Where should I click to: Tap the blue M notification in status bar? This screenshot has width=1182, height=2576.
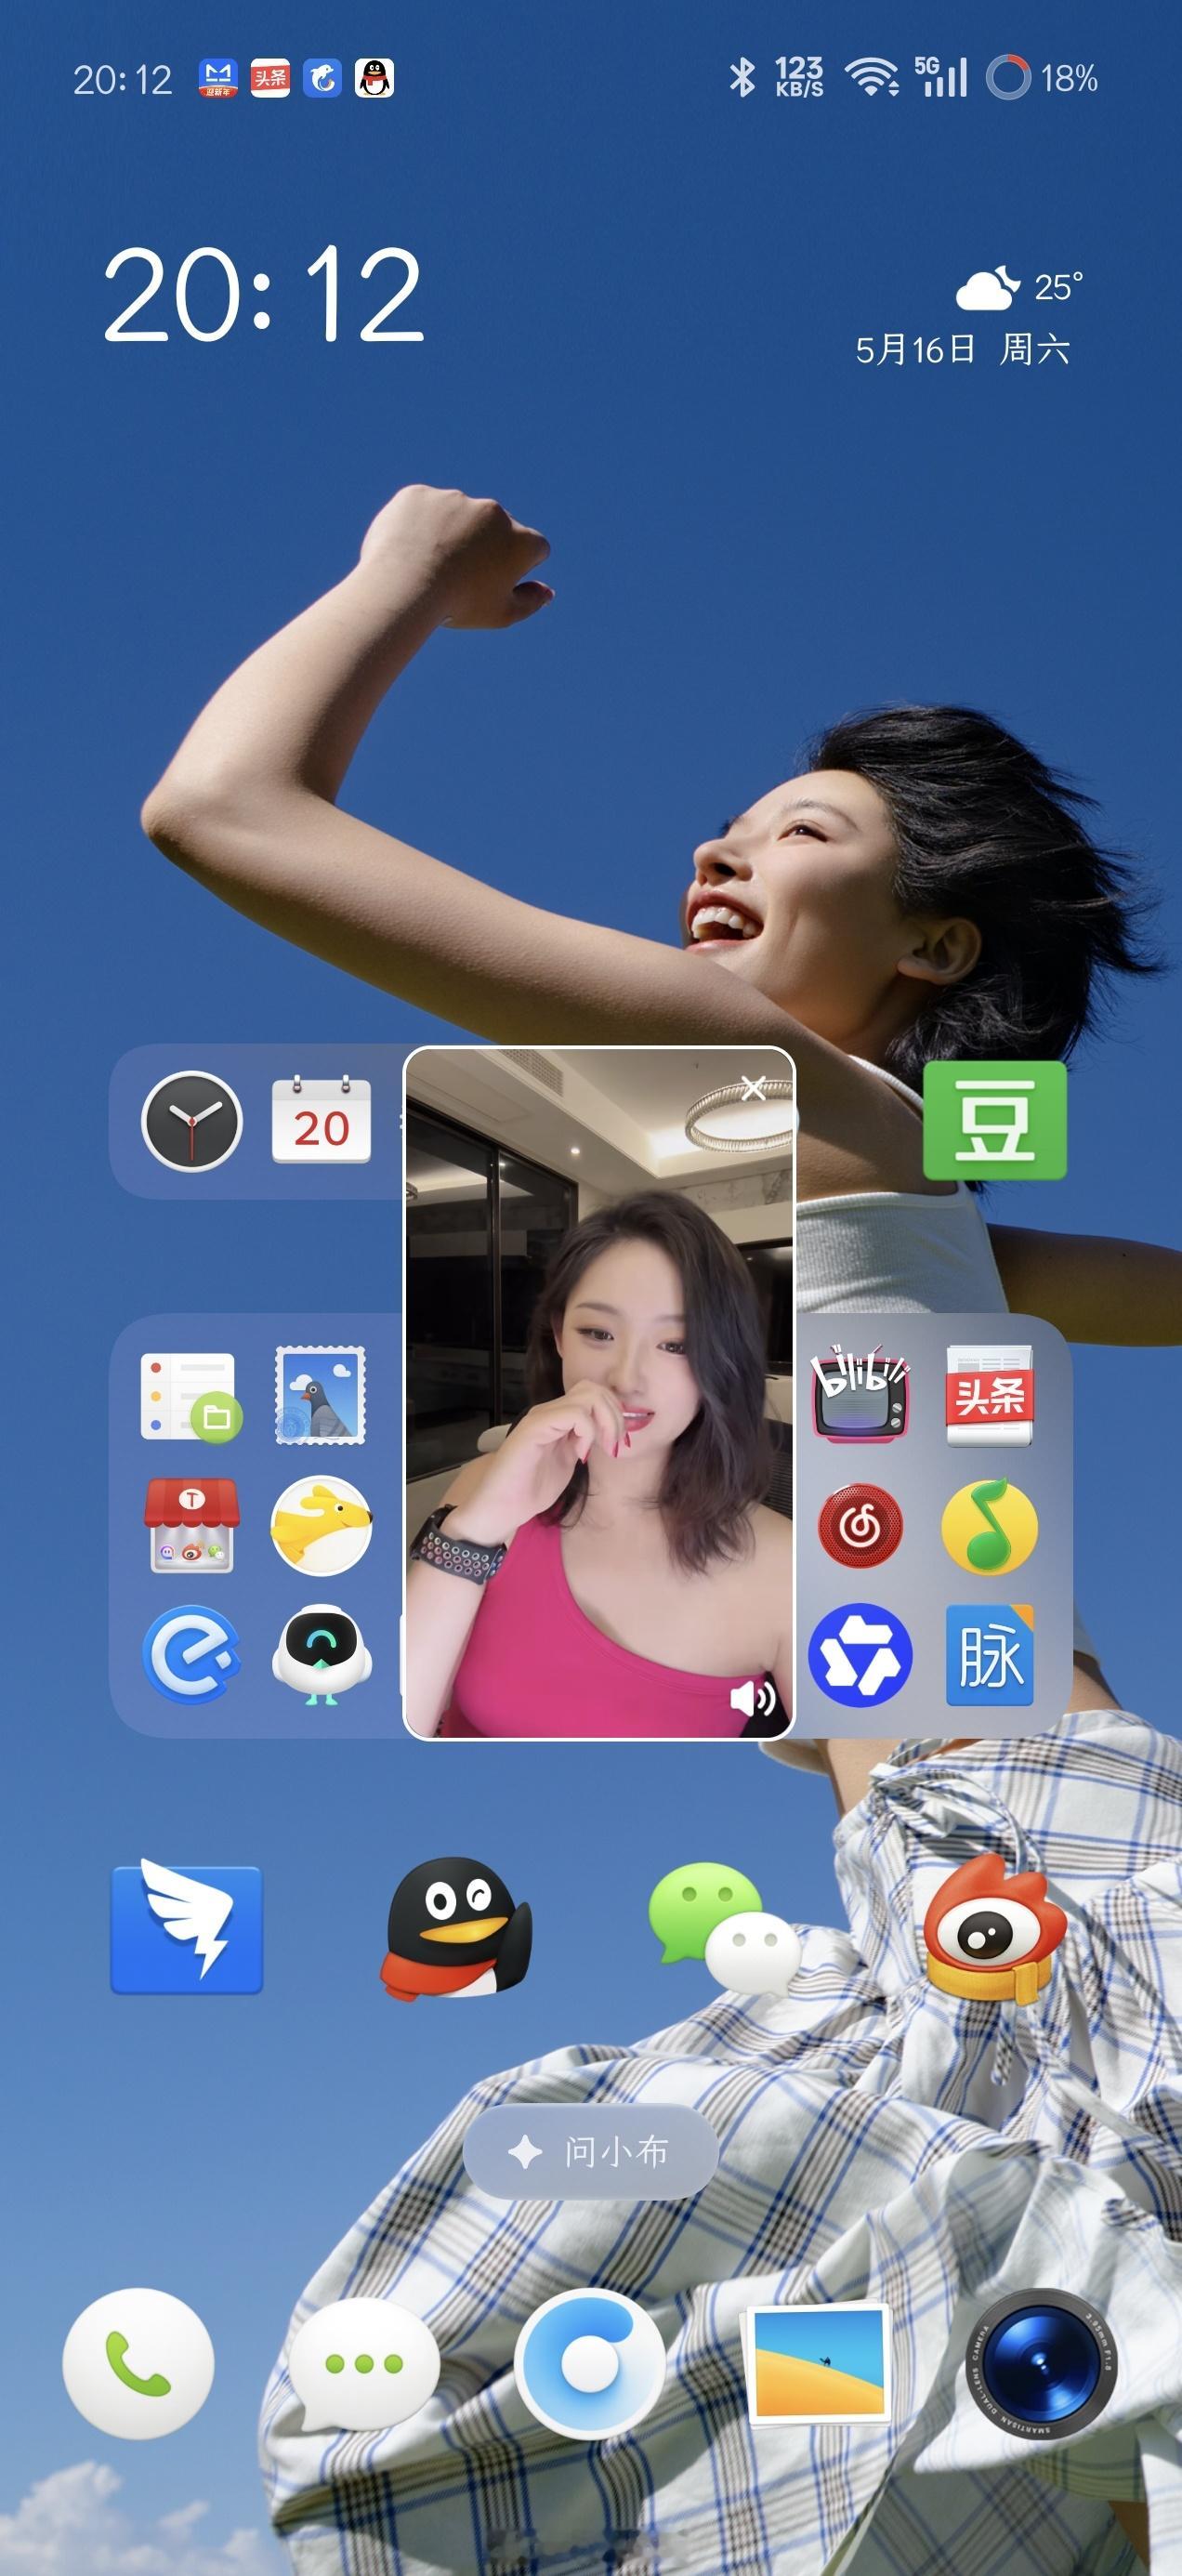[x=217, y=78]
